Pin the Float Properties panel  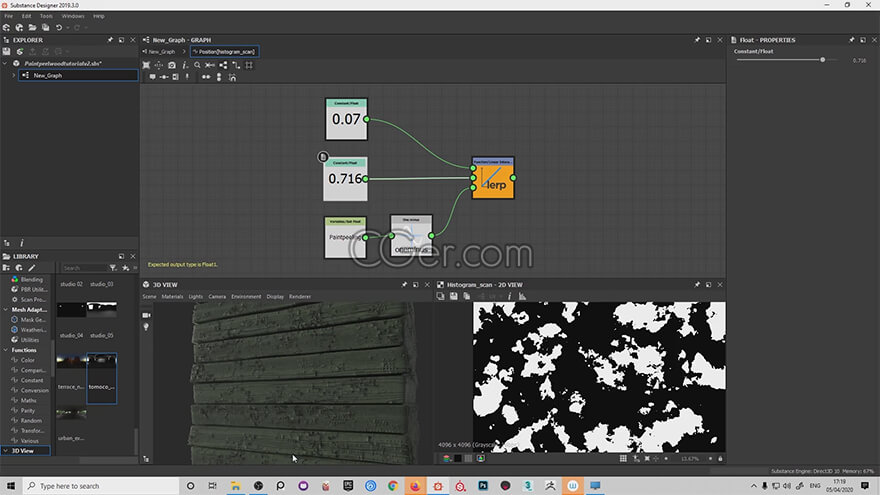pos(851,40)
